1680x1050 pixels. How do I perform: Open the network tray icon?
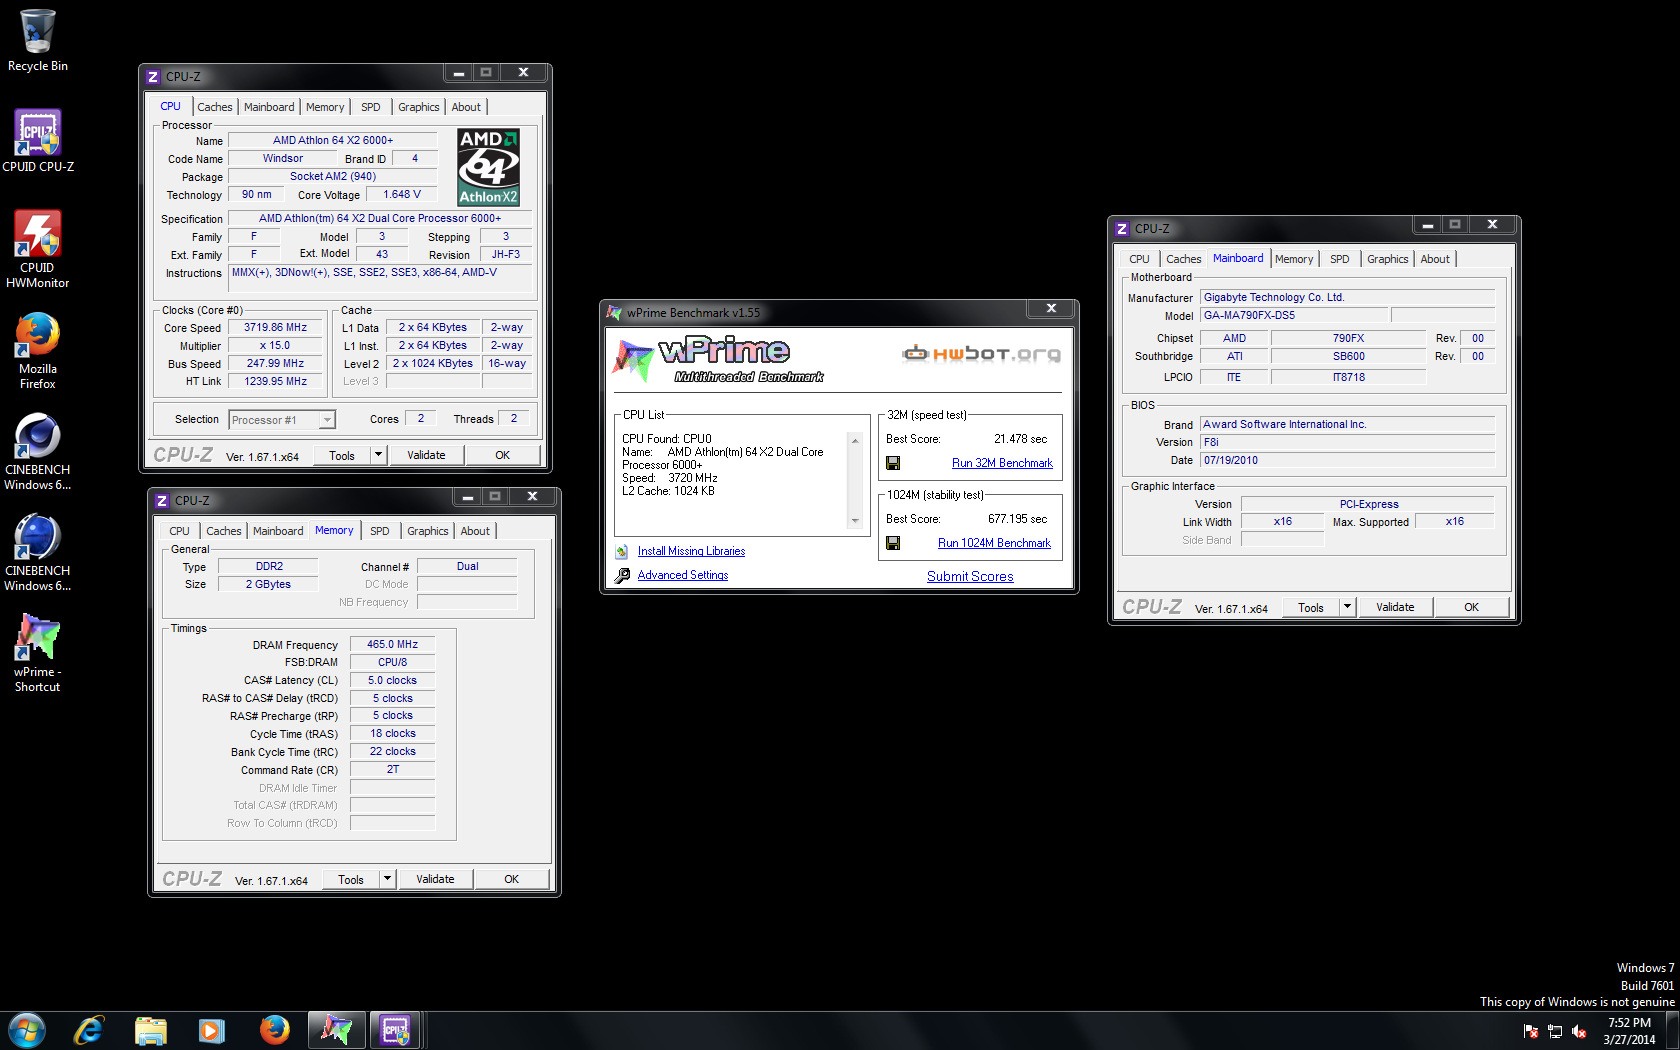[1555, 1031]
